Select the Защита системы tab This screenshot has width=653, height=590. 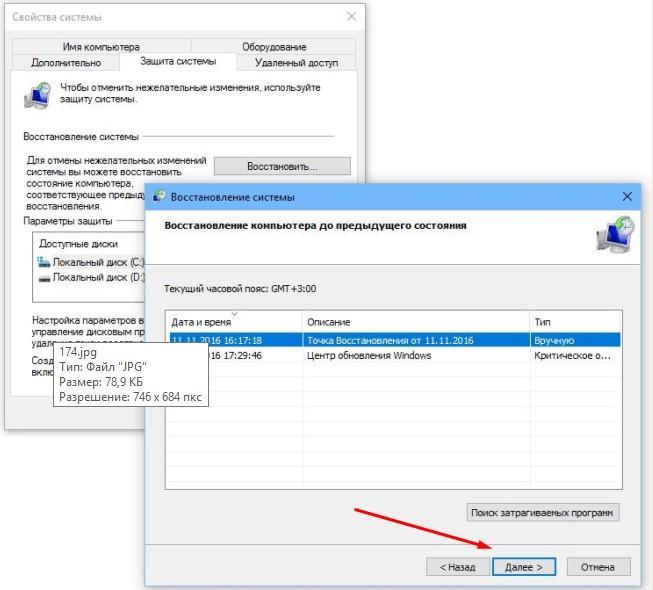pos(178,61)
